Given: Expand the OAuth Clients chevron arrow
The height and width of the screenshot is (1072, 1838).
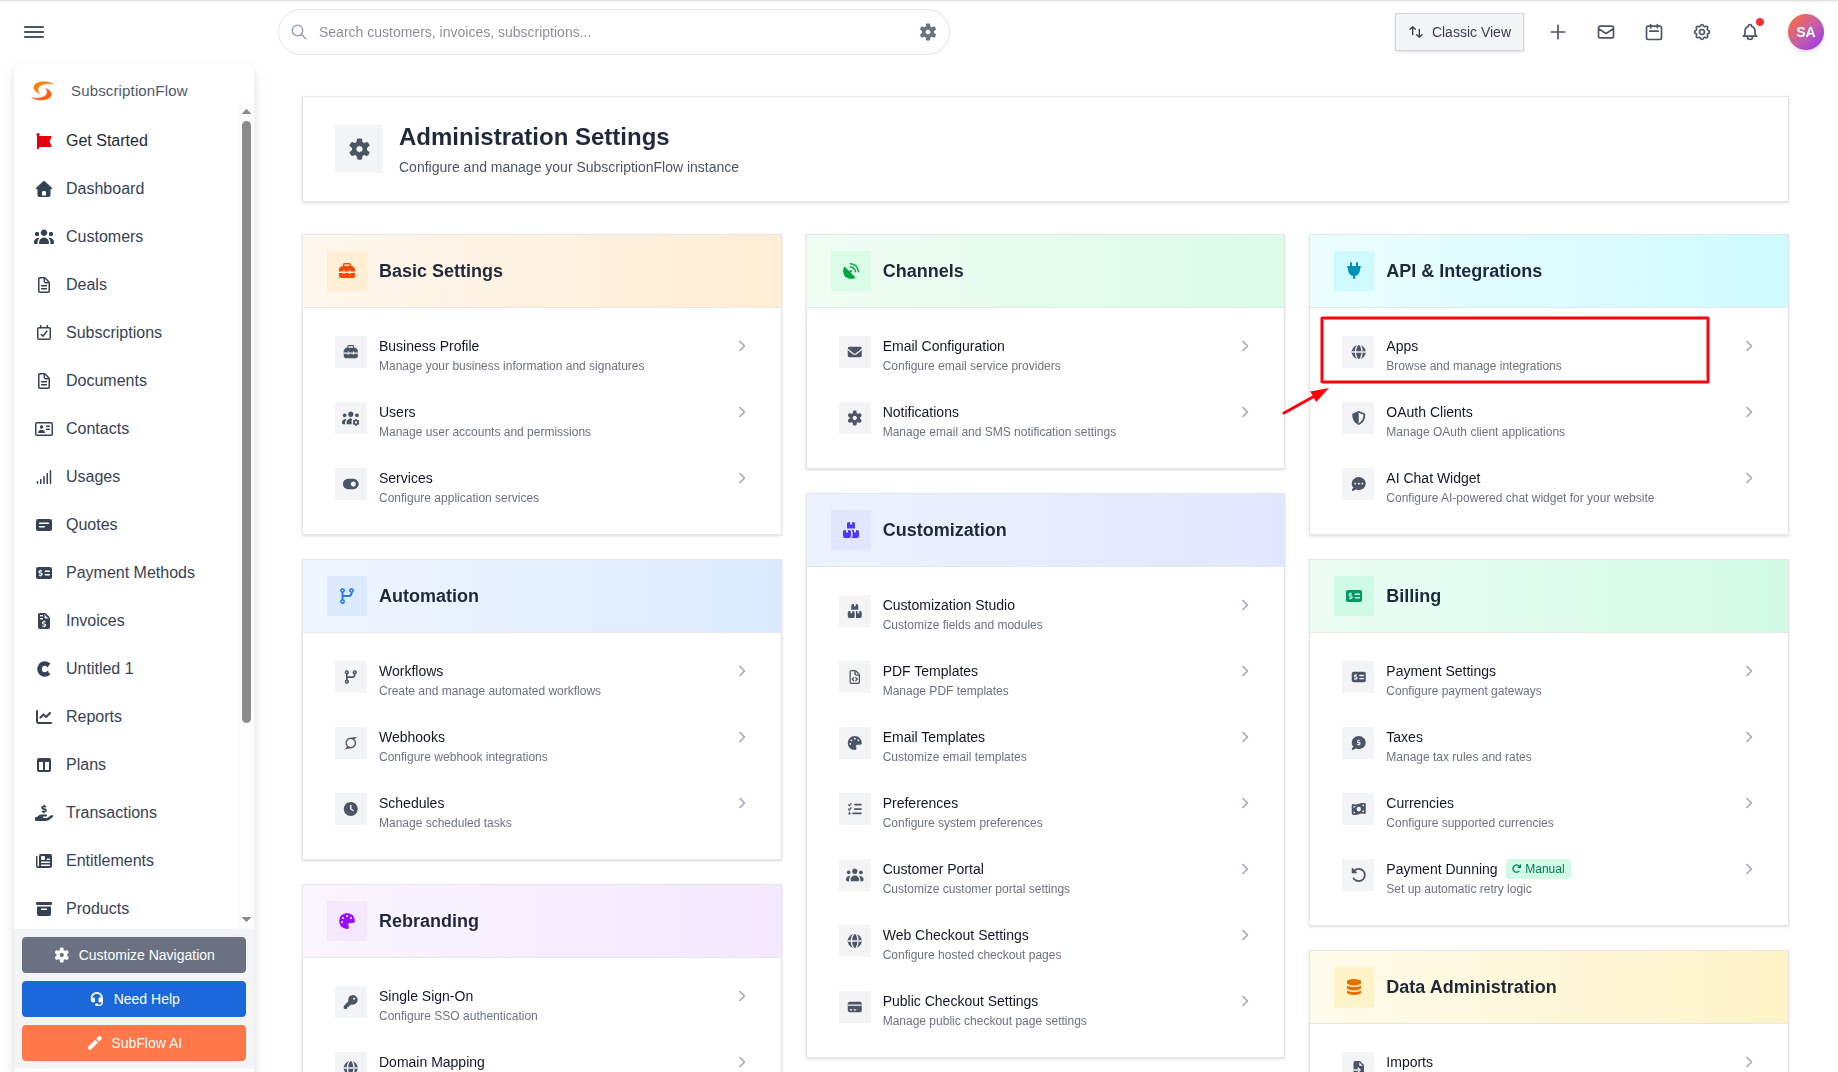Looking at the screenshot, I should coord(1749,412).
